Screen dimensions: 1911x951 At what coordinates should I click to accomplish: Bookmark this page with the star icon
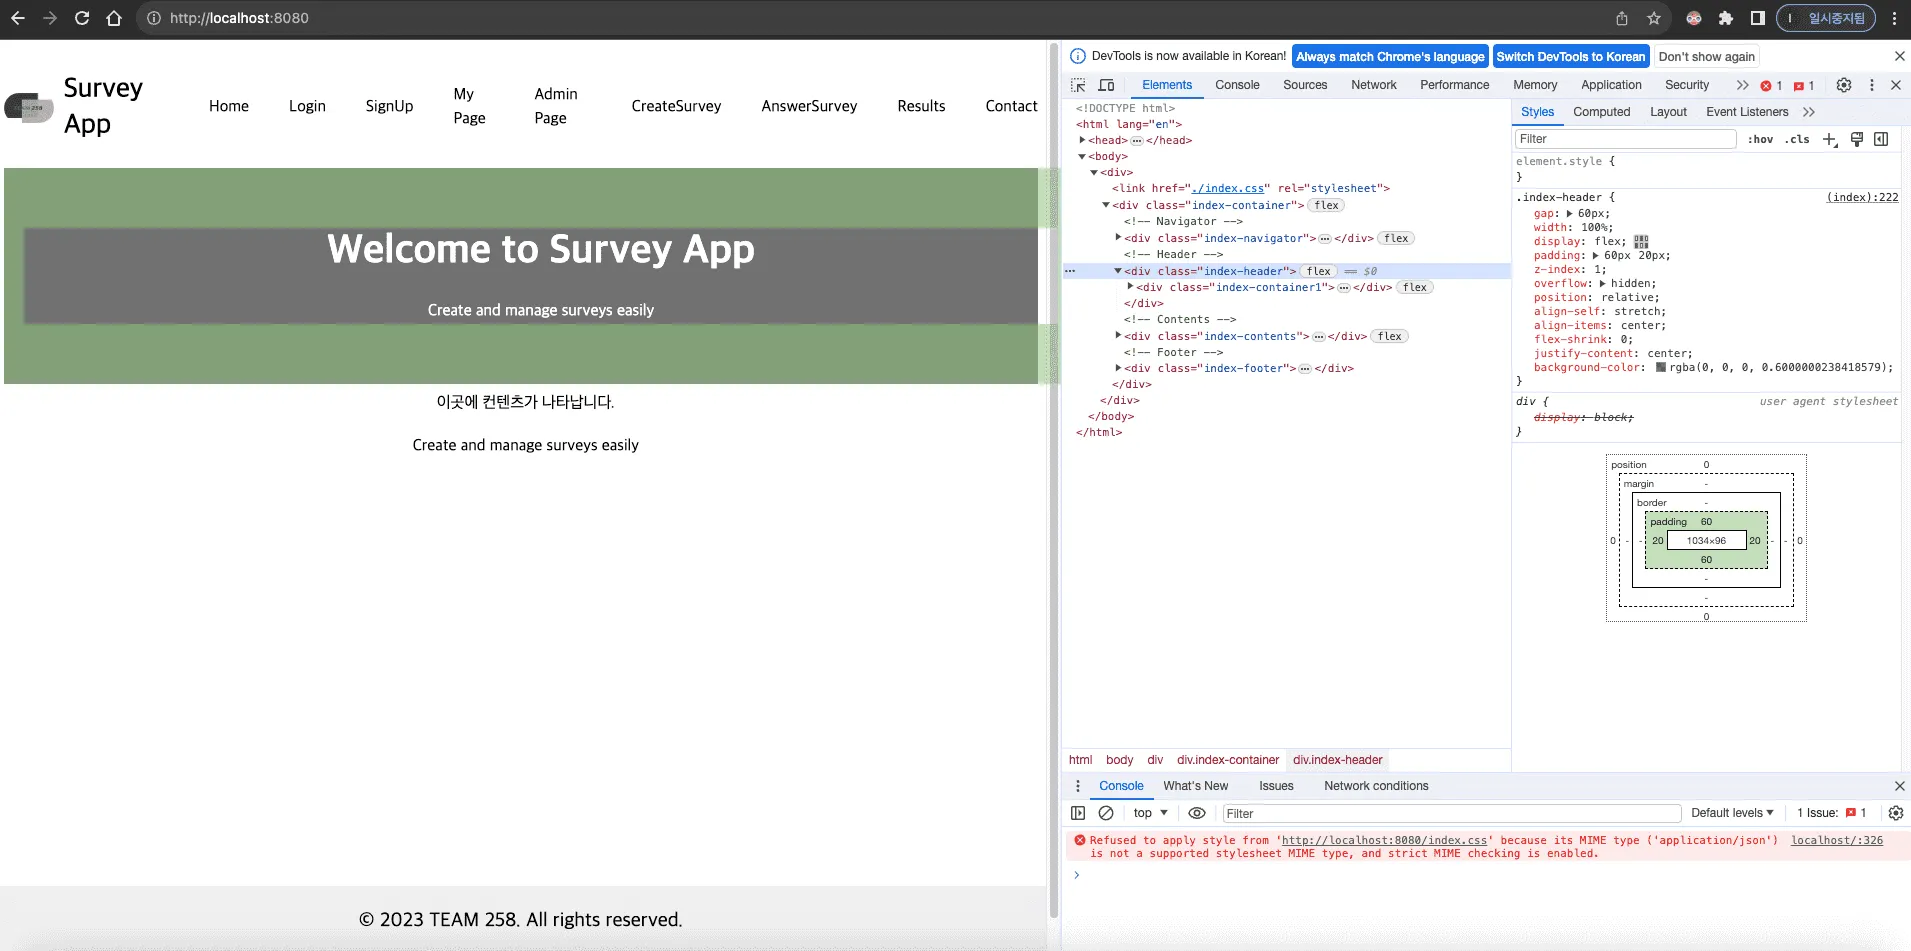click(x=1654, y=18)
